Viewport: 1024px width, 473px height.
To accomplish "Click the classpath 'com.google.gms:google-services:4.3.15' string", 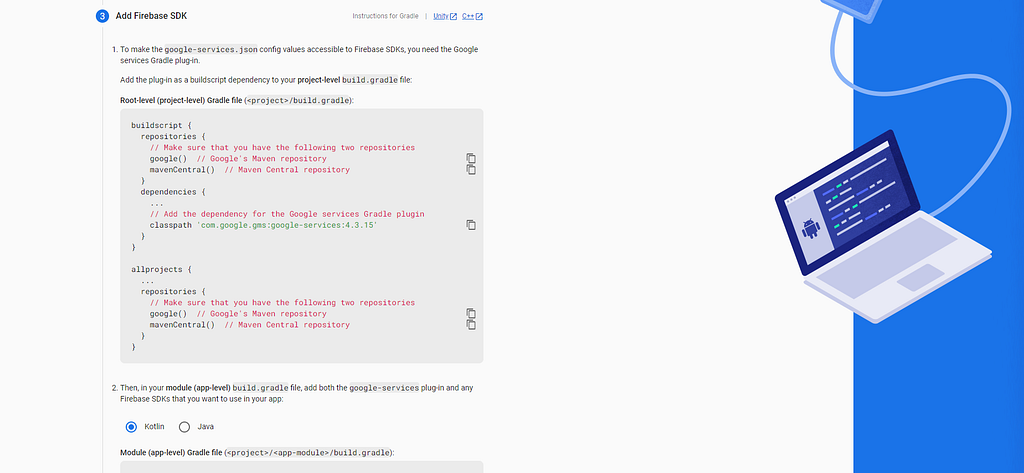I will point(287,225).
